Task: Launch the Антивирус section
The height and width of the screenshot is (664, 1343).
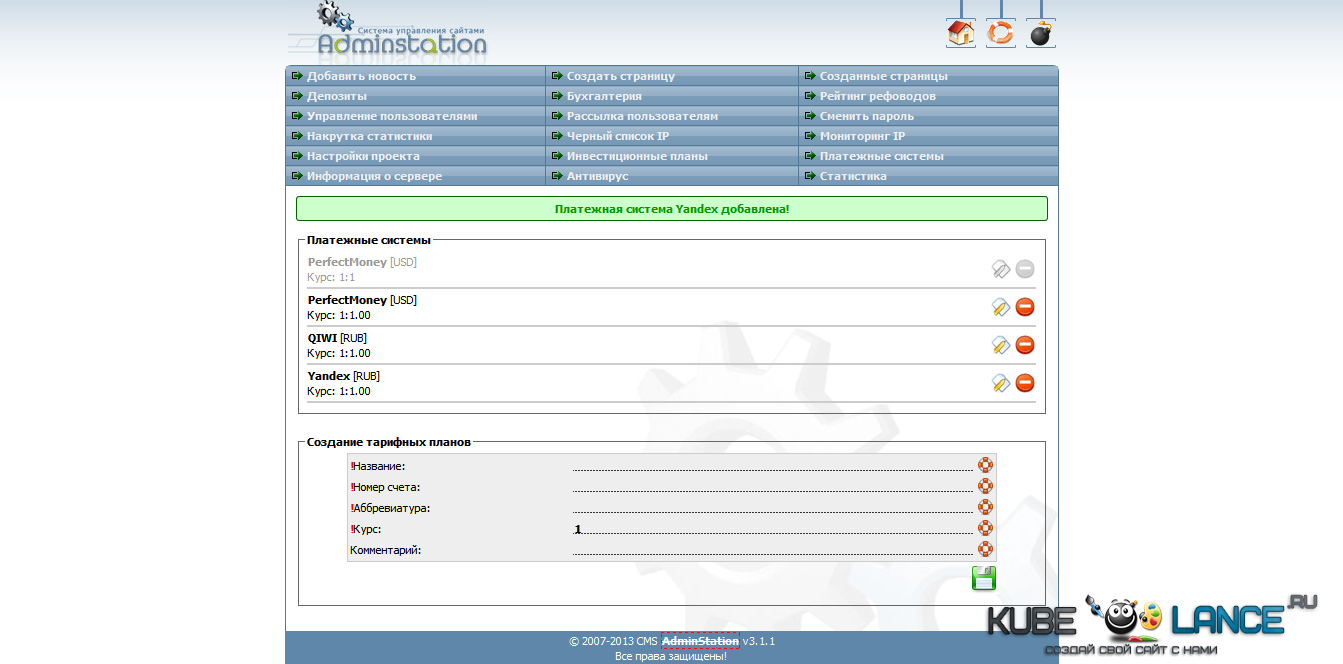Action: pyautogui.click(x=598, y=176)
